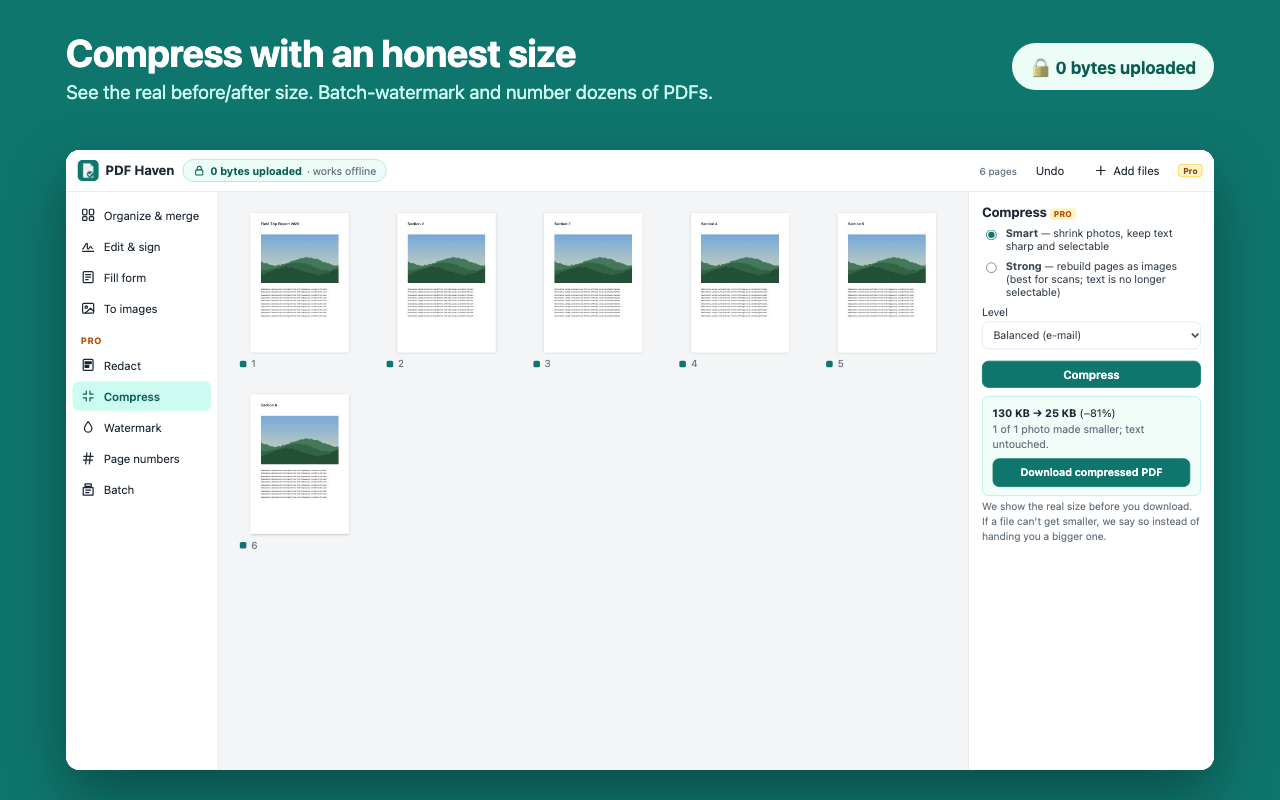Click the plus icon beside Add files
This screenshot has height=800, width=1280.
coord(1101,171)
